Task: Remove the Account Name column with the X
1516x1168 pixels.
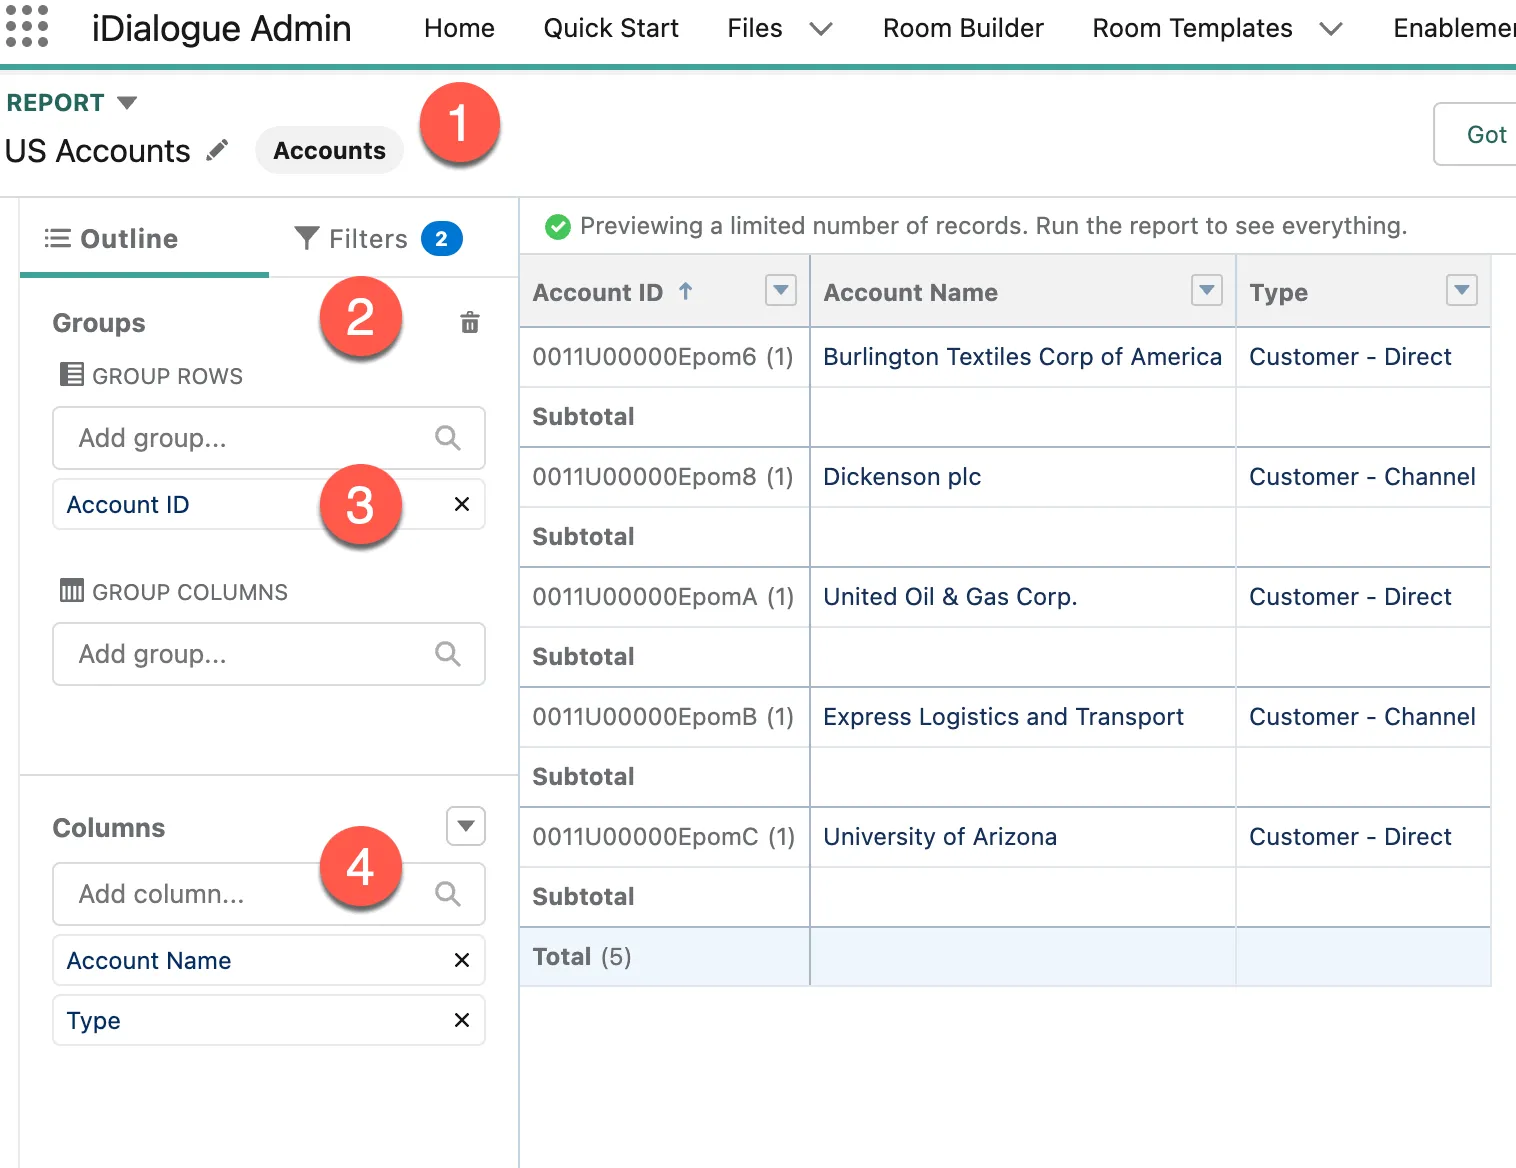Action: click(x=462, y=960)
